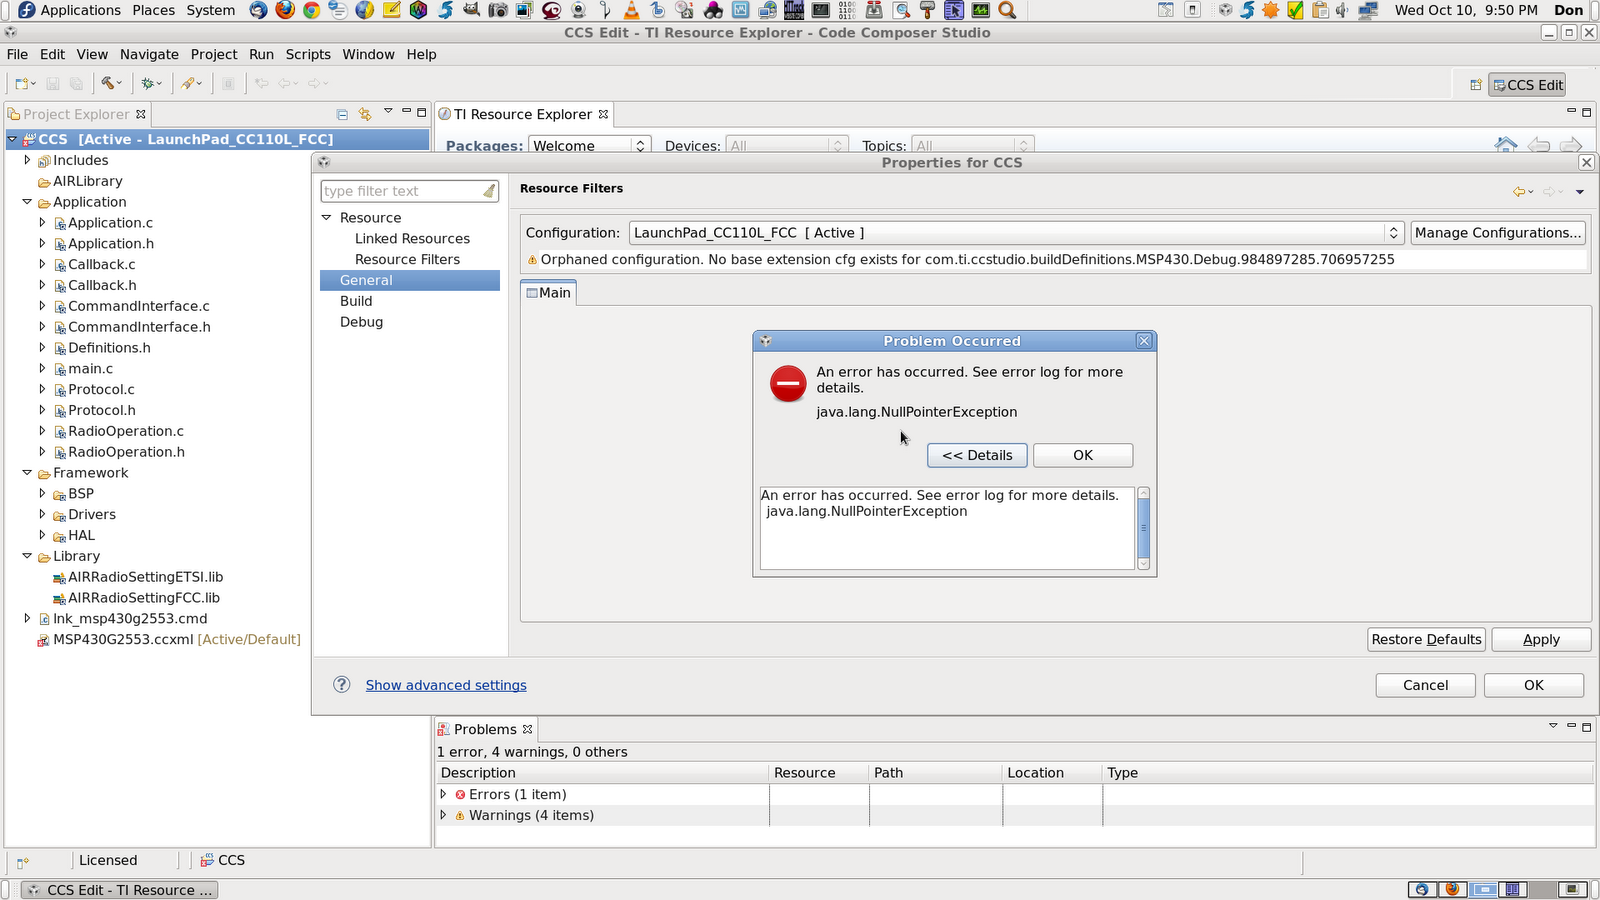Expand the BSP folder
Viewport: 1600px width, 900px height.
click(42, 494)
